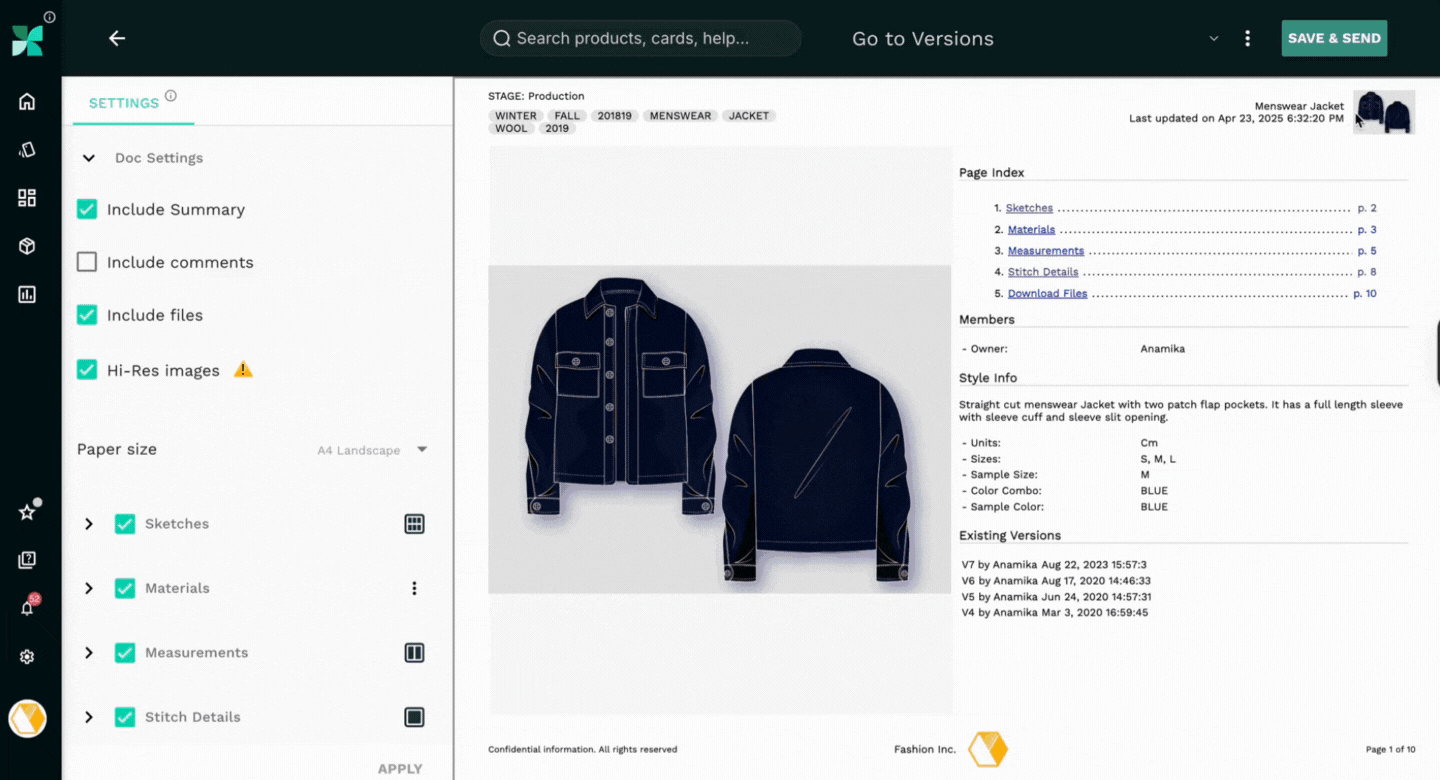Expand the Materials section chevron
Screen dimensions: 1440x780
[88, 588]
